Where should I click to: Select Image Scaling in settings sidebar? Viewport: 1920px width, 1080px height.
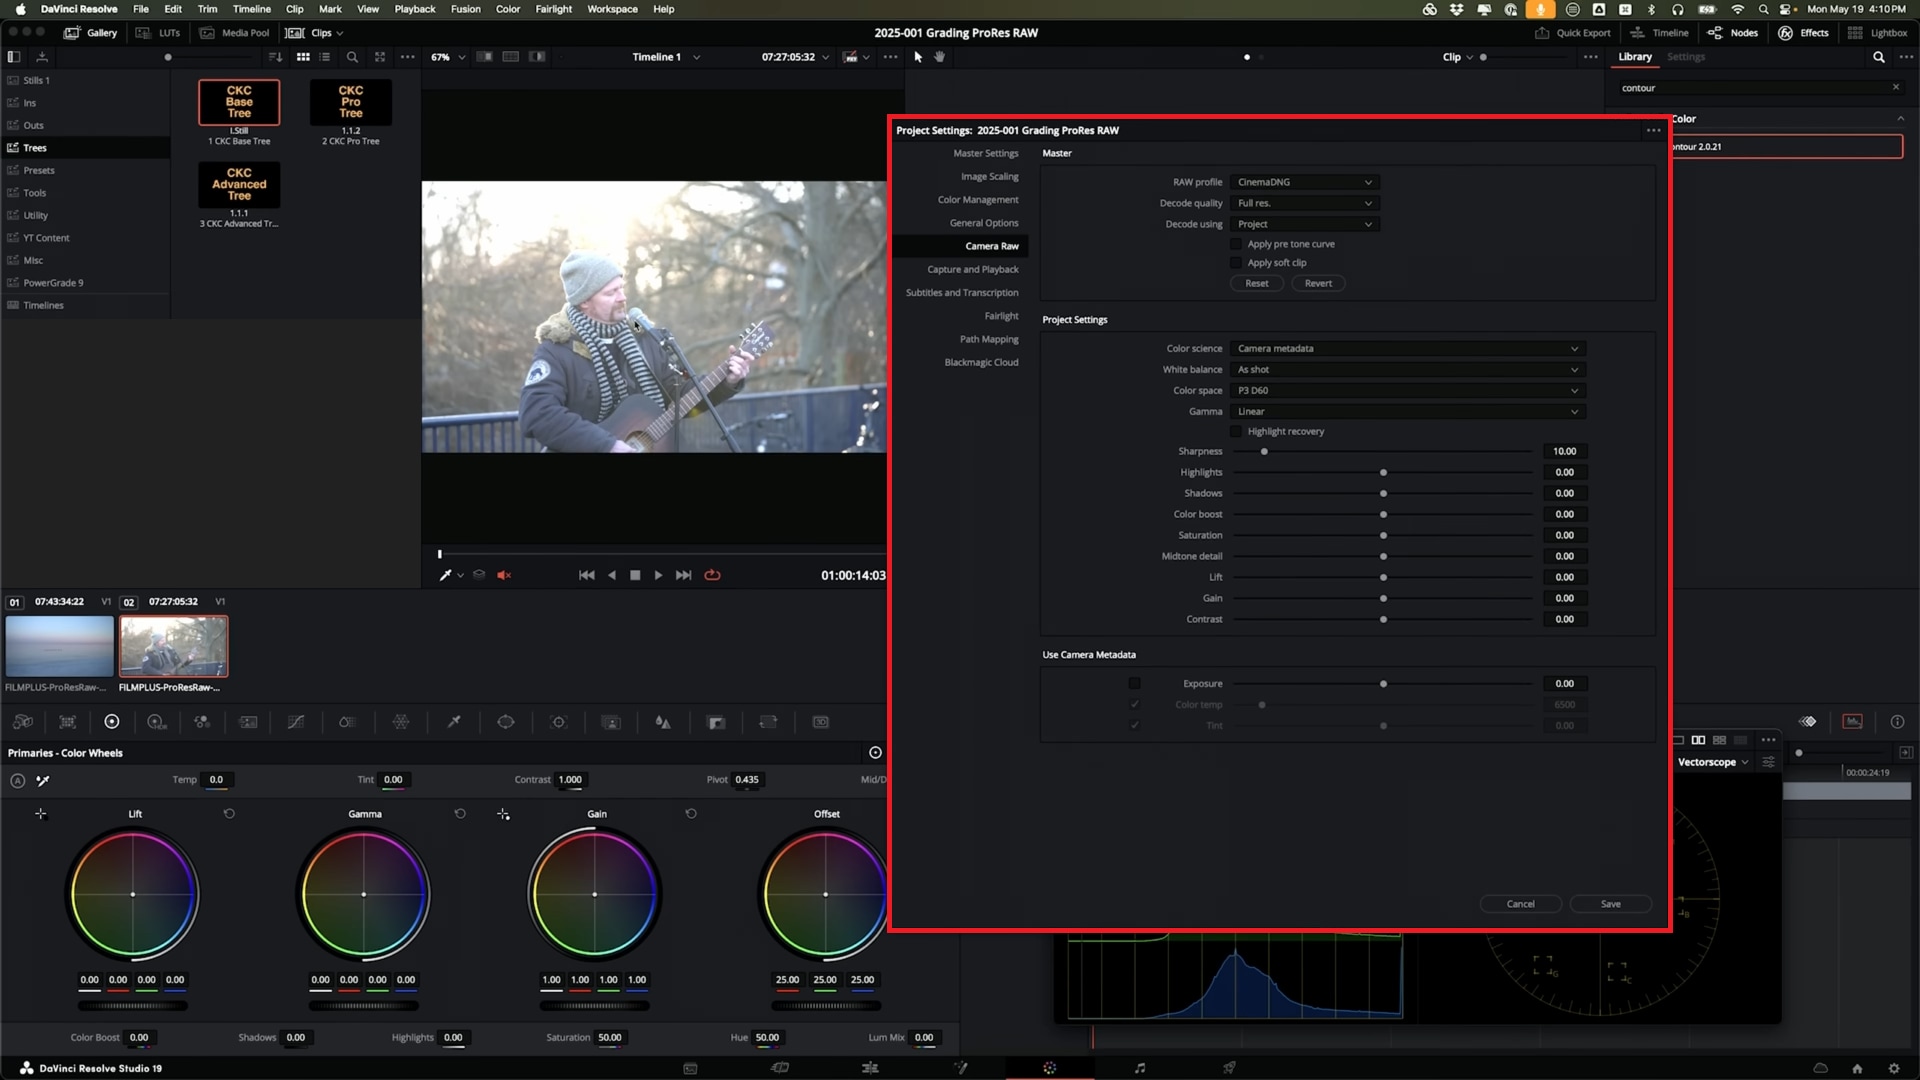pyautogui.click(x=989, y=177)
